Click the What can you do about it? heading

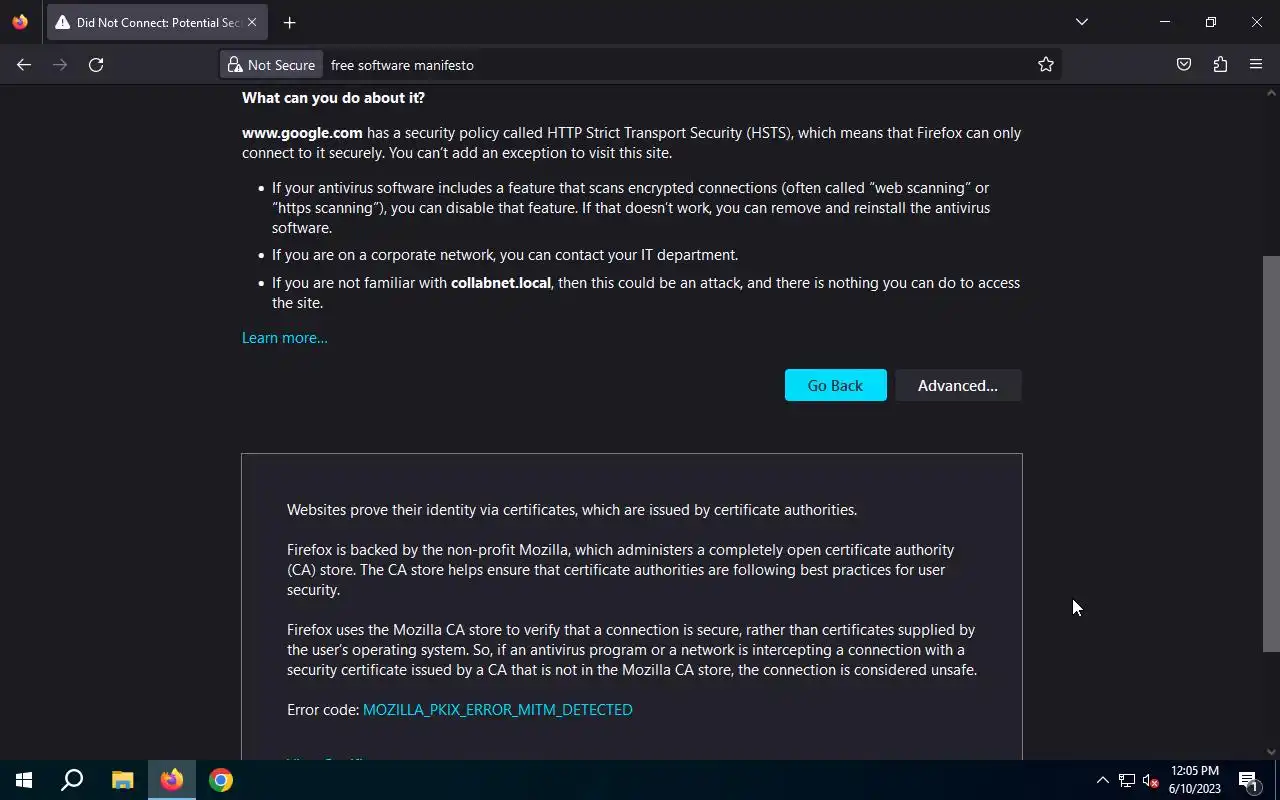click(333, 98)
